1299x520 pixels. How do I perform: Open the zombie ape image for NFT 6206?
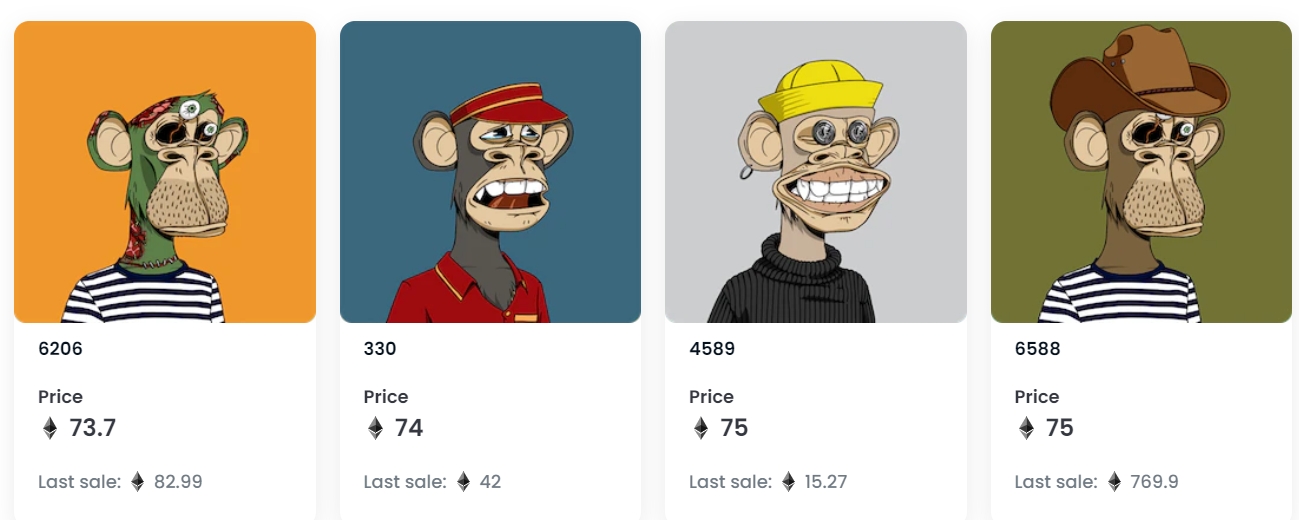click(165, 172)
